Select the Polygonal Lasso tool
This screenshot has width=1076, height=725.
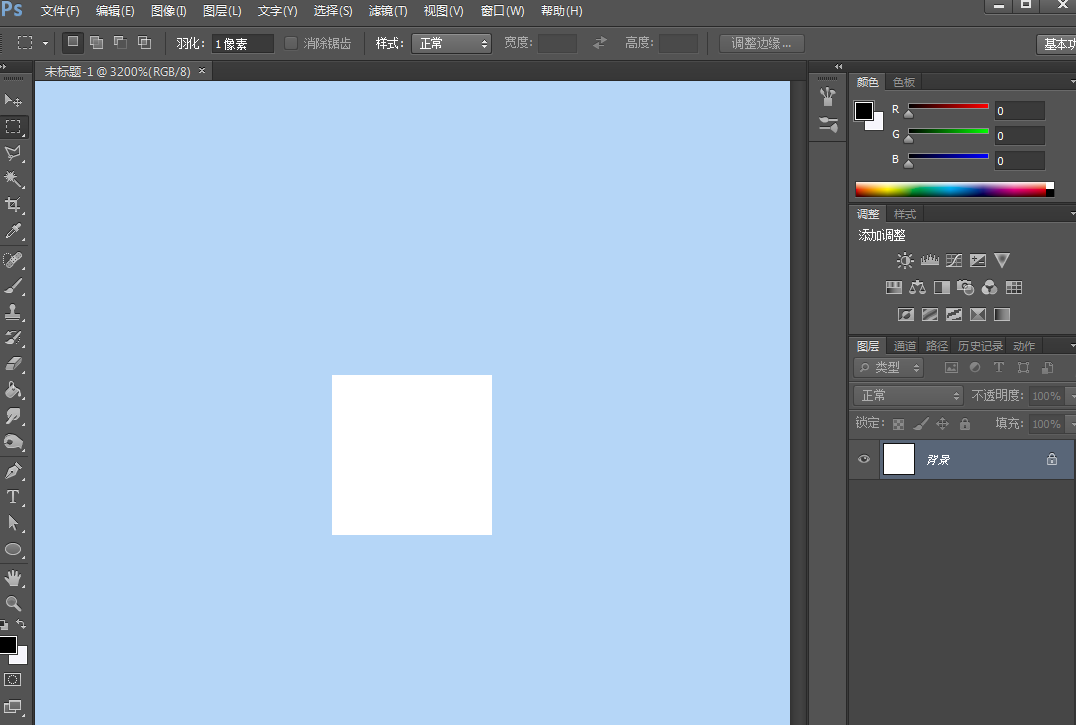[x=13, y=153]
